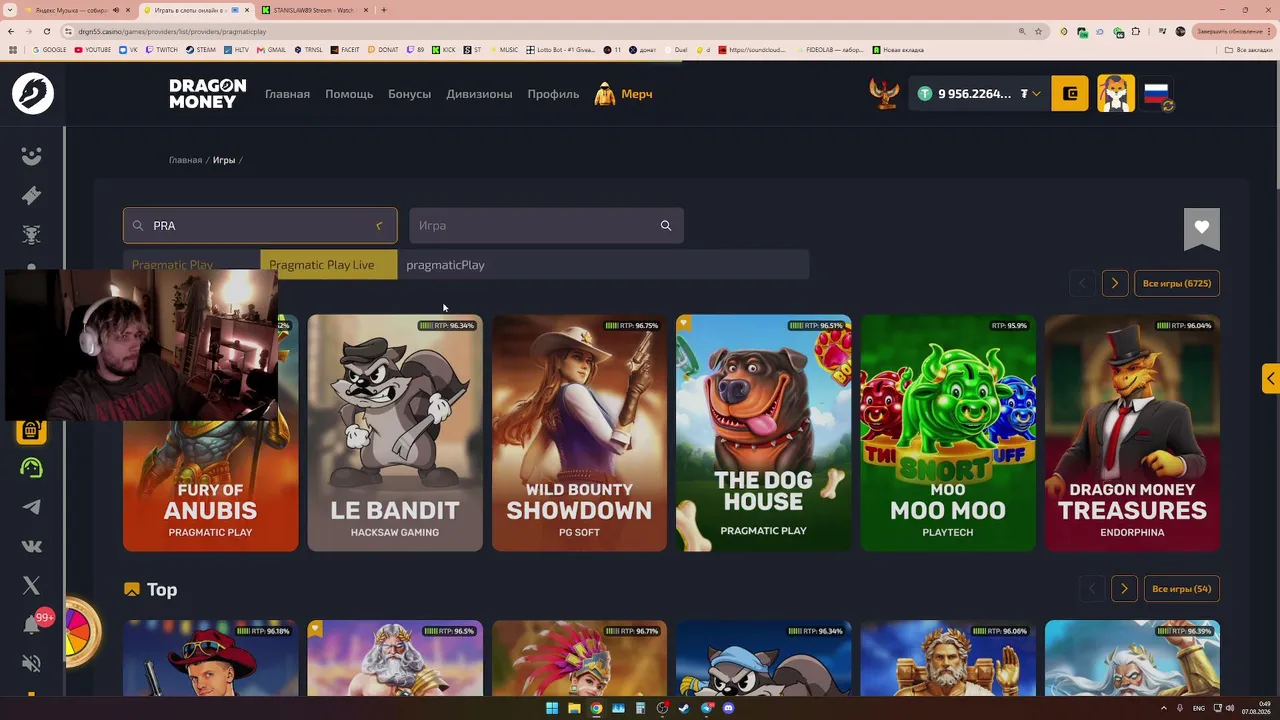This screenshot has width=1280, height=720.
Task: Show previous games in the first carousel
Action: point(1082,284)
